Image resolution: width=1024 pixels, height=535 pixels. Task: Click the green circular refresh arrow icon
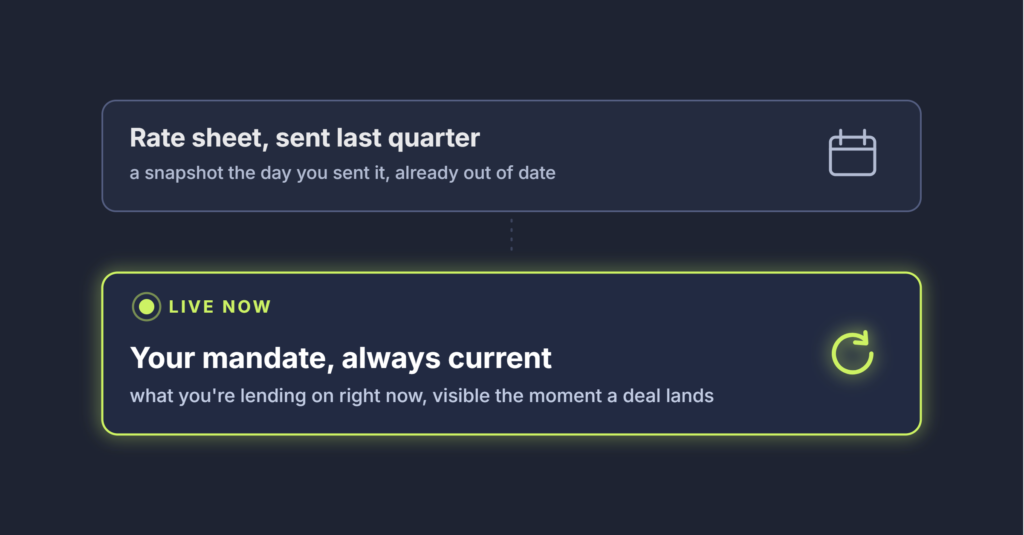[x=852, y=352]
